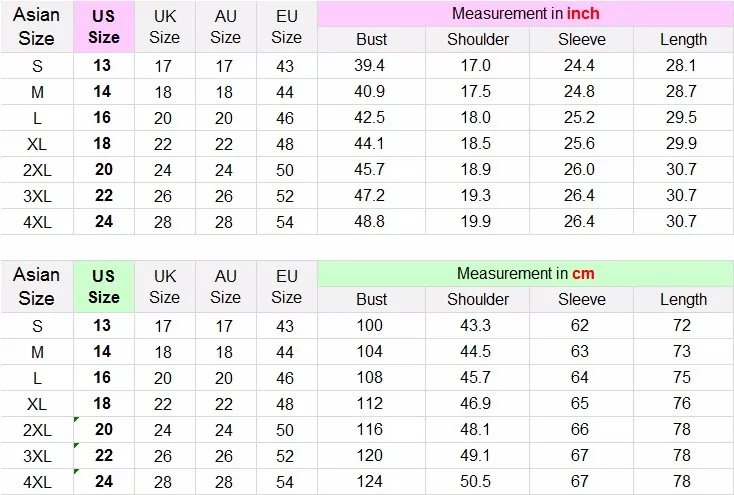734x495 pixels.
Task: Click bust value 39.4 for size S
Action: click(369, 66)
